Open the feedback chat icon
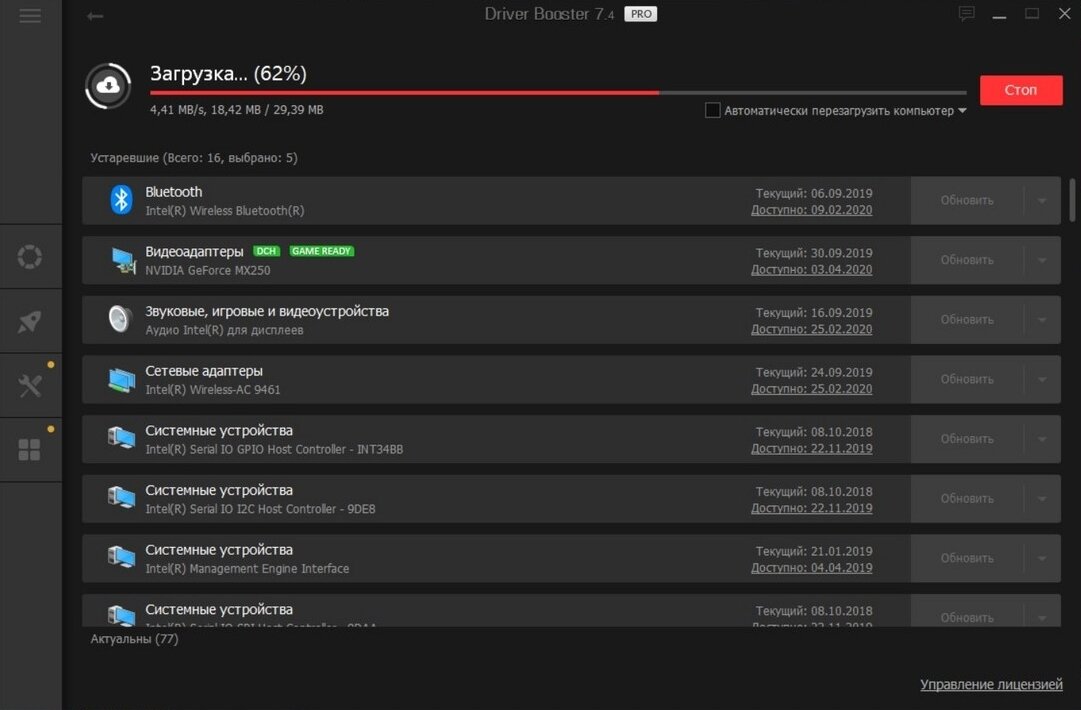Viewport: 1081px width, 710px height. click(967, 14)
